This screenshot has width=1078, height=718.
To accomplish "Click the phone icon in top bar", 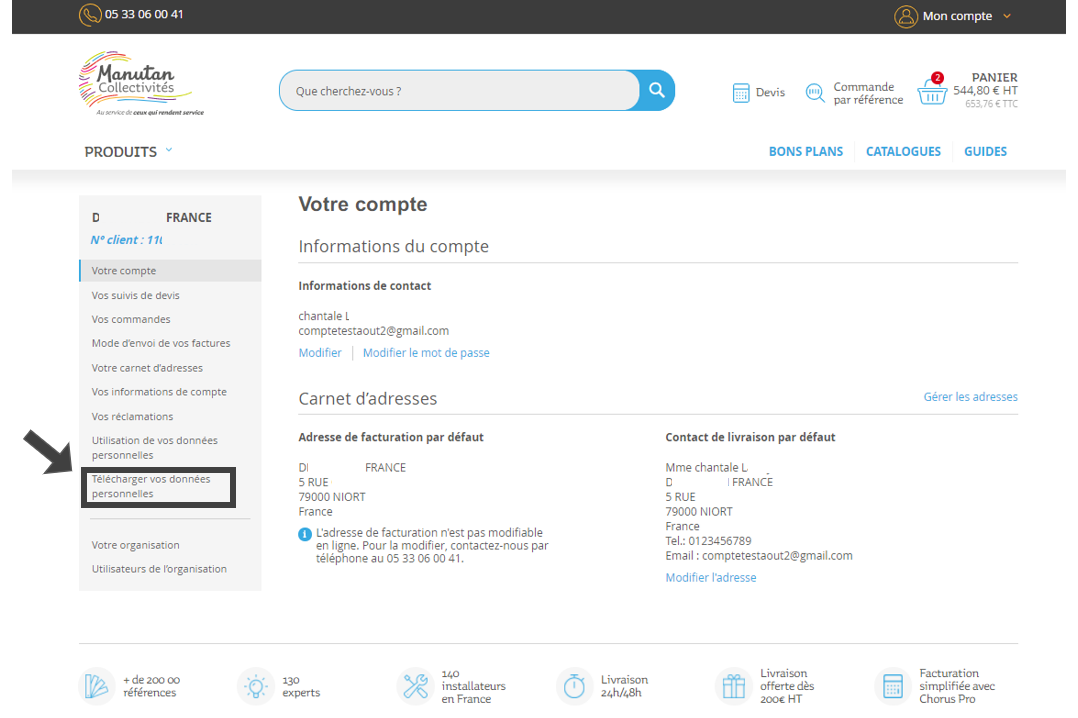I will tap(90, 15).
